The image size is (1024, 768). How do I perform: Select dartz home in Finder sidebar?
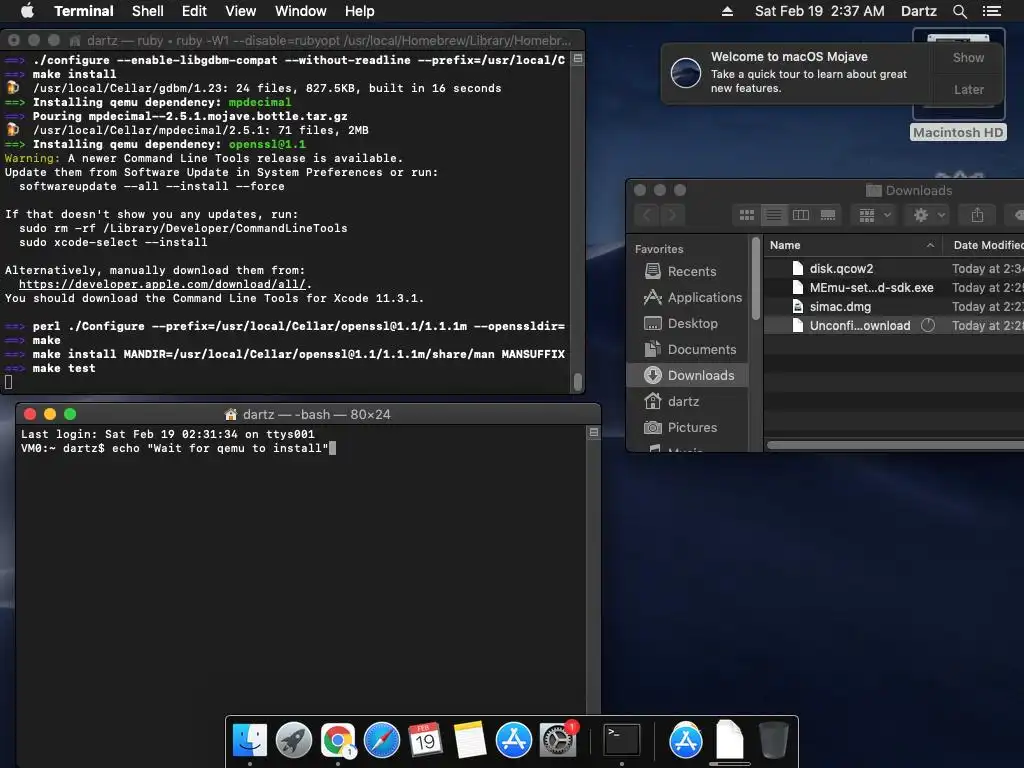pos(687,401)
